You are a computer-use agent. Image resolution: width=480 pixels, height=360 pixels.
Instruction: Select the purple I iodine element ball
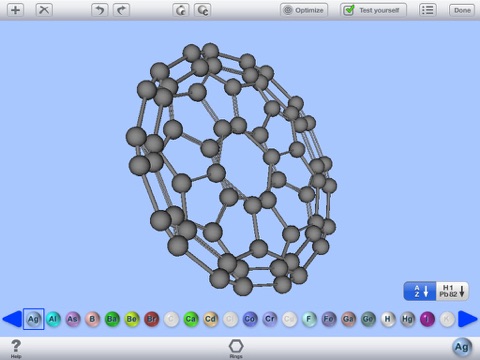[x=427, y=319]
